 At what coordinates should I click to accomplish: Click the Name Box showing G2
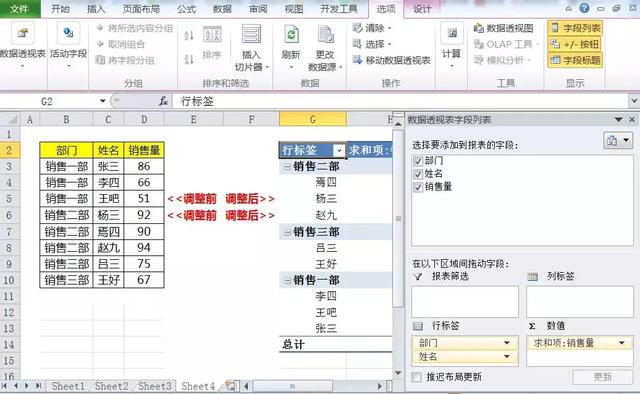pos(47,101)
